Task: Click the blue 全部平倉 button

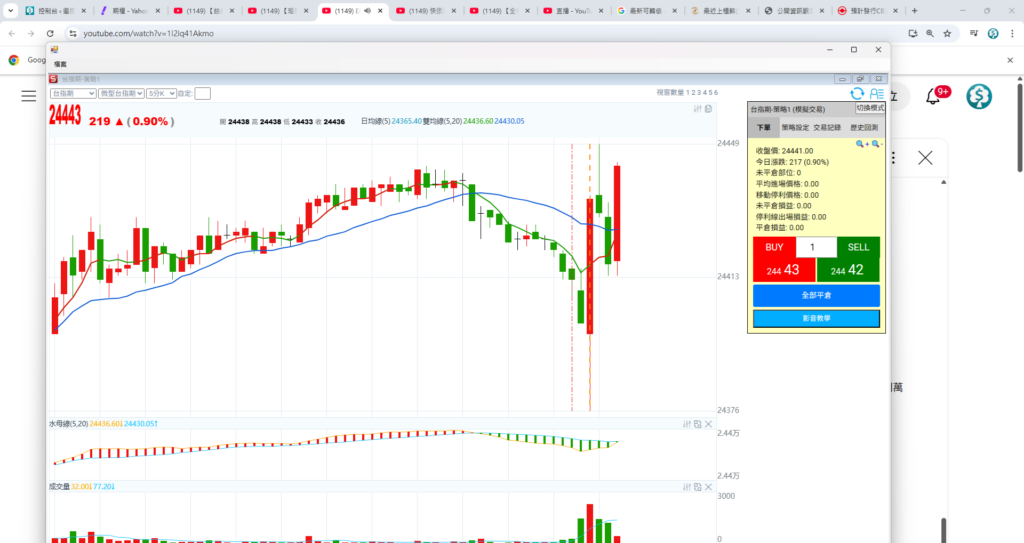Action: 816,295
